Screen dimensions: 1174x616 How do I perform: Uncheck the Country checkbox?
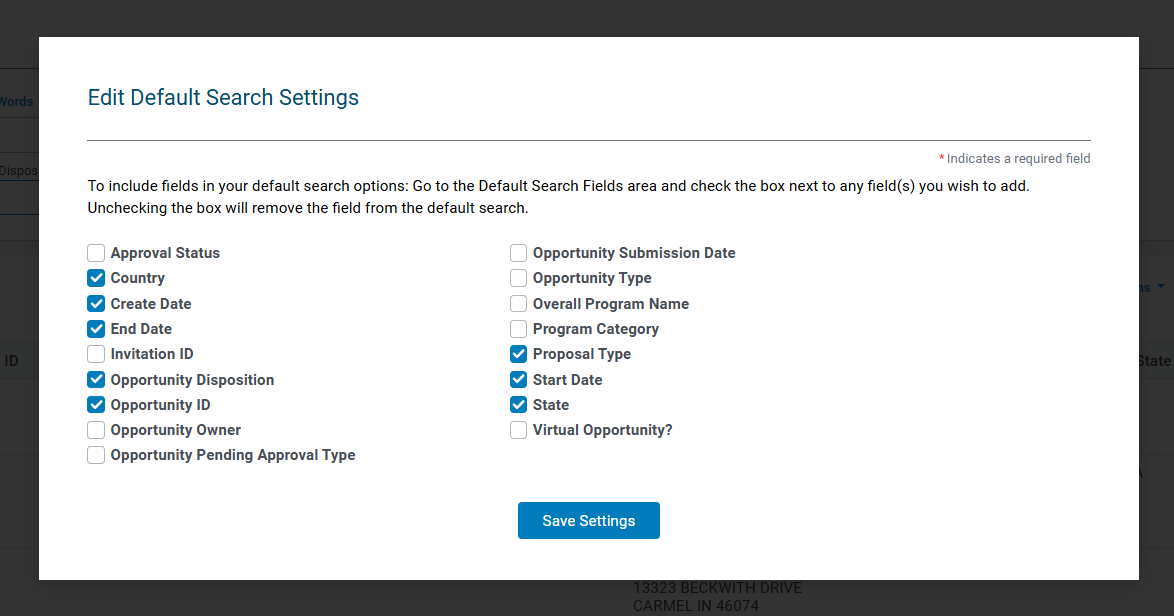(96, 278)
